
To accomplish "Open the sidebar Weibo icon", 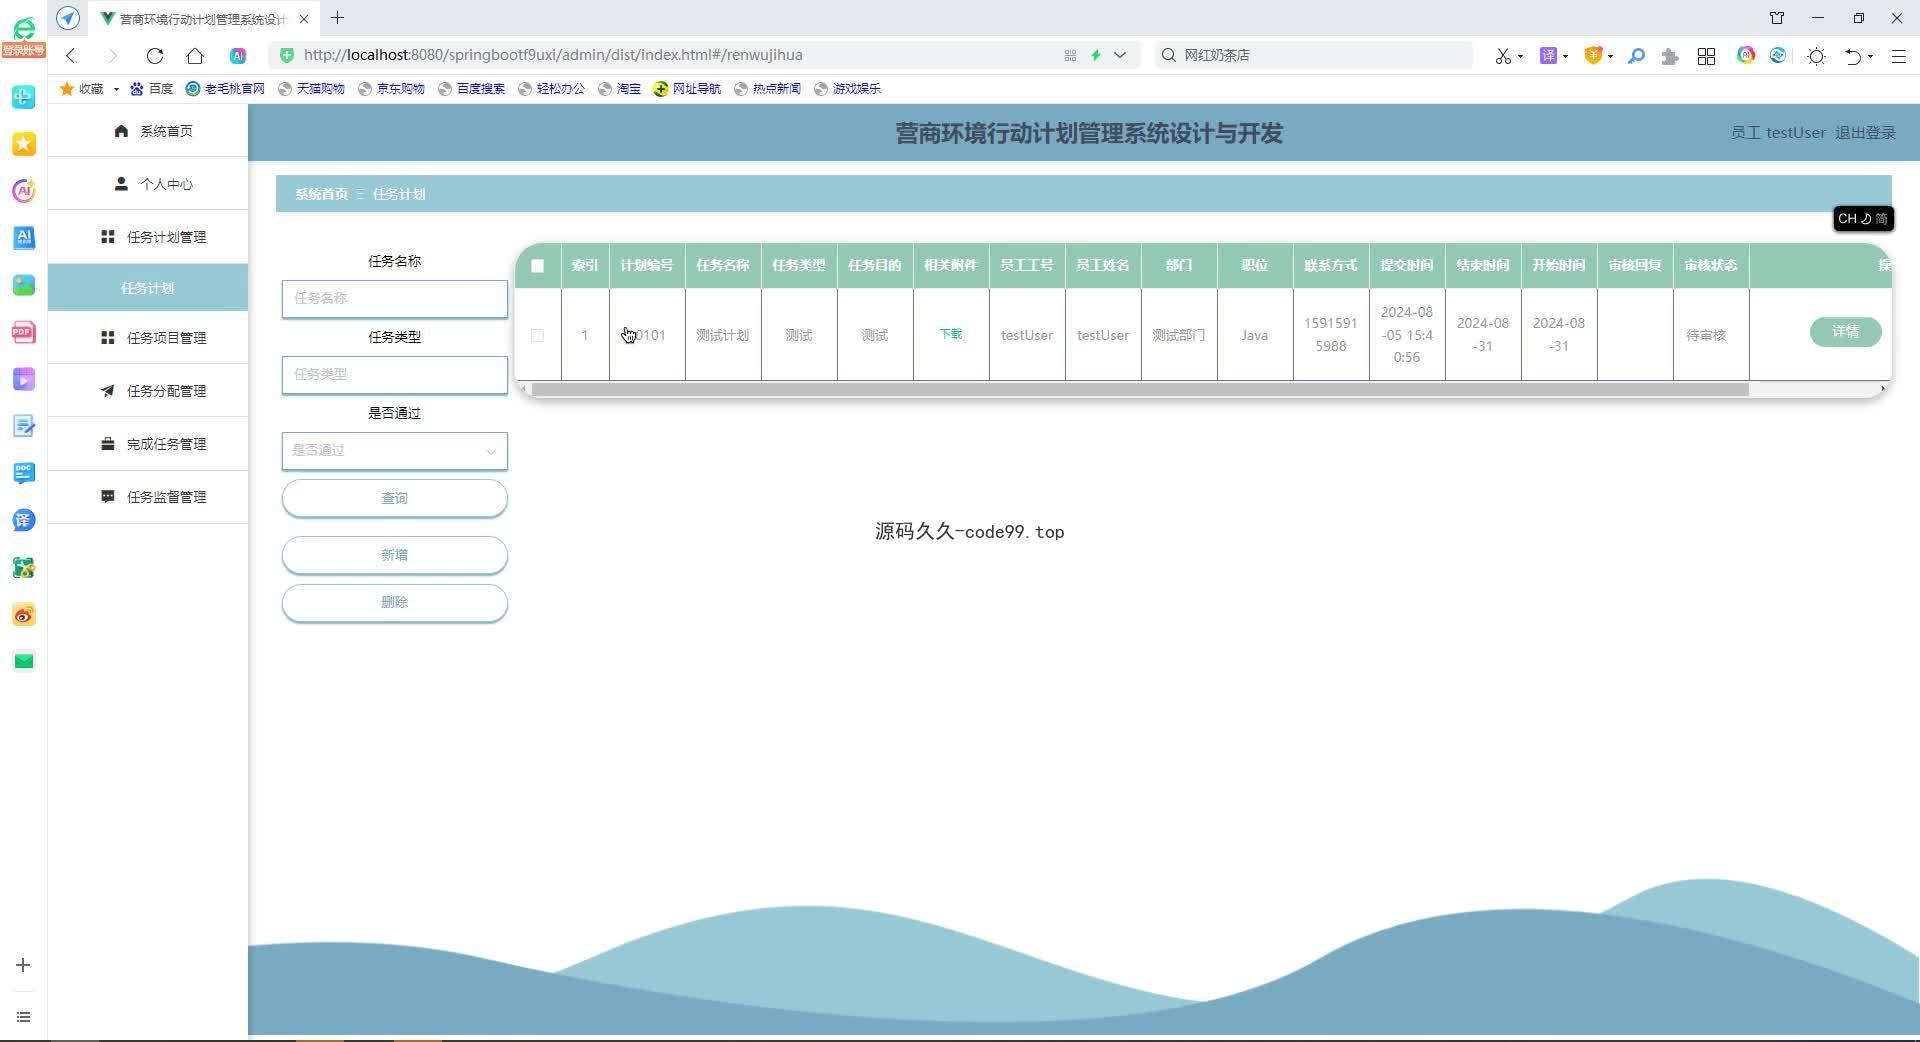I will [24, 615].
